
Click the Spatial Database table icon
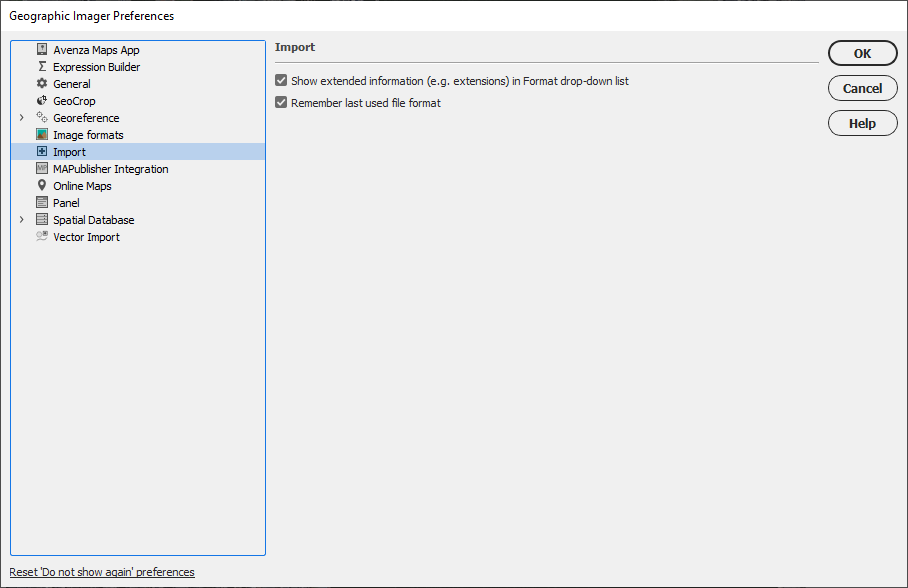coord(42,220)
